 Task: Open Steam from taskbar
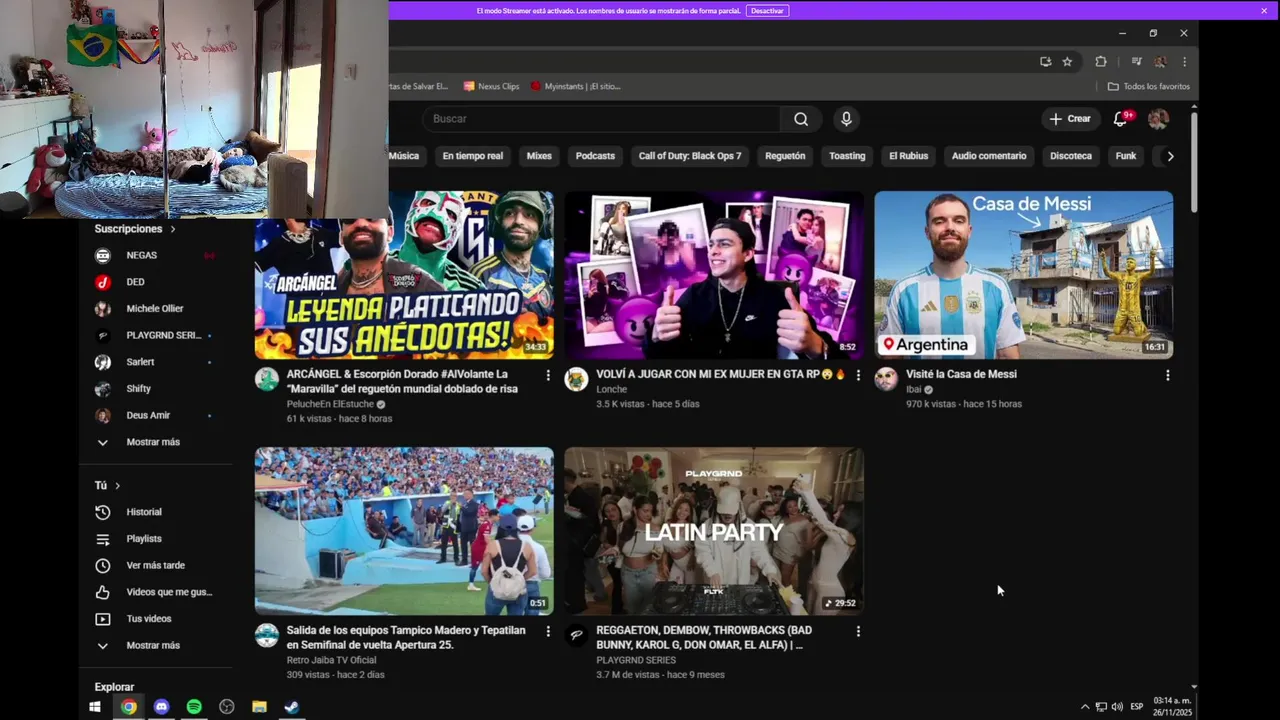tap(291, 707)
